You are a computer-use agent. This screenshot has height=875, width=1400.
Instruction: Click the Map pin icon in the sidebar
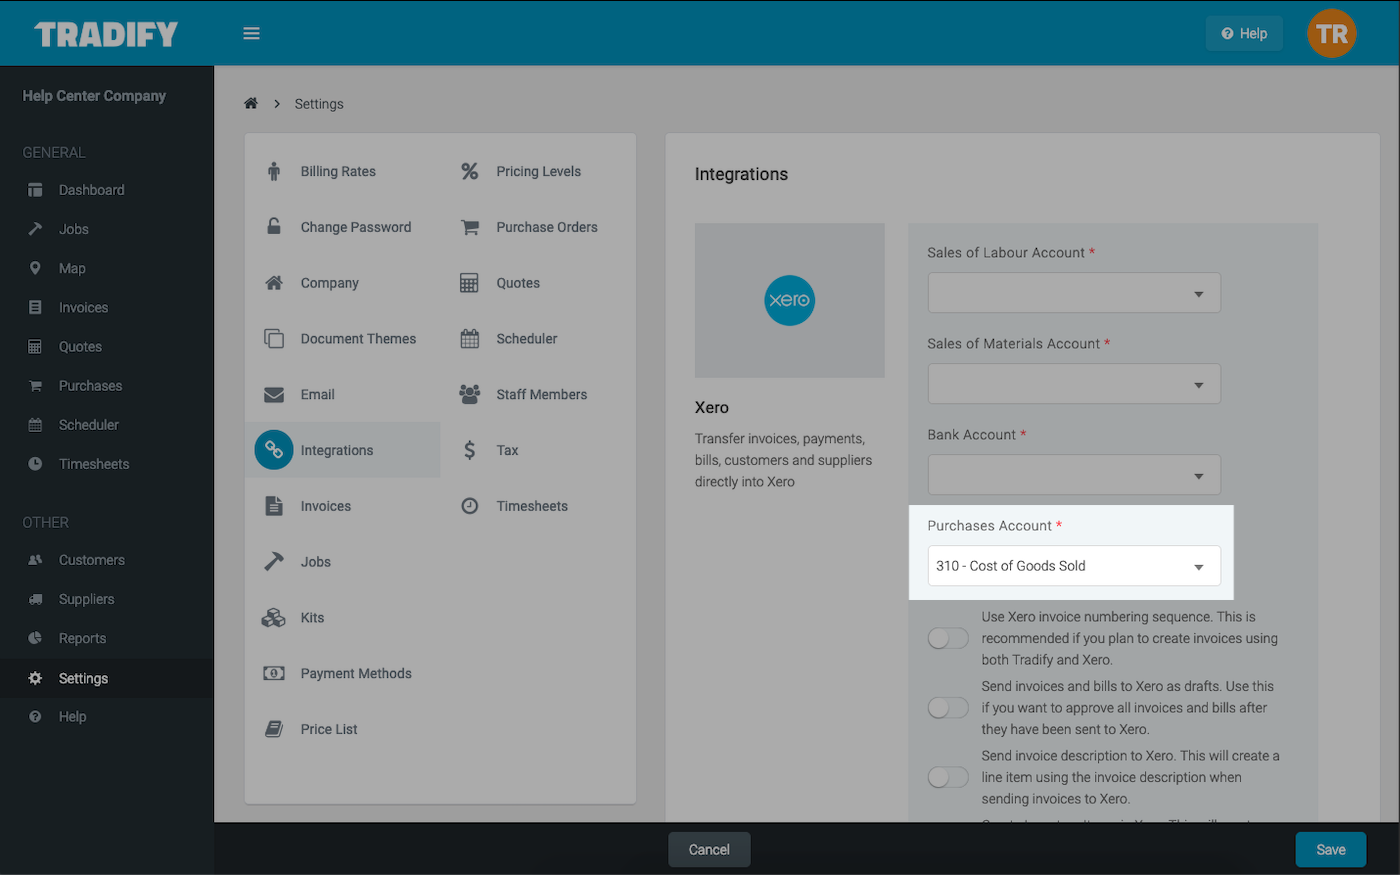[35, 268]
